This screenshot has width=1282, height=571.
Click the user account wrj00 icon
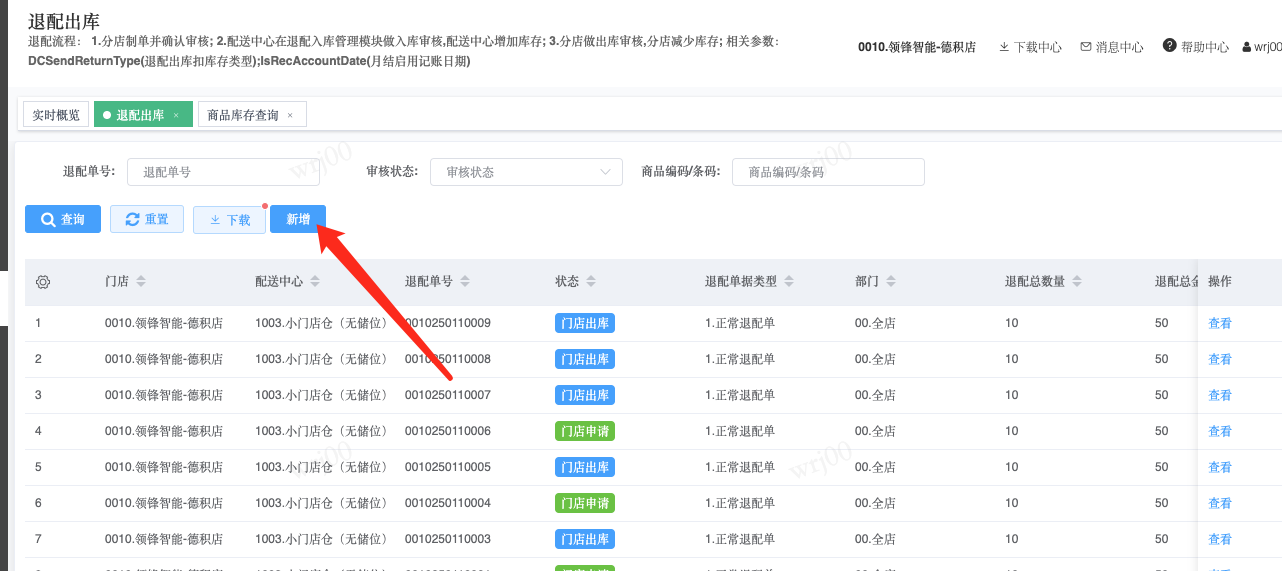click(x=1247, y=47)
